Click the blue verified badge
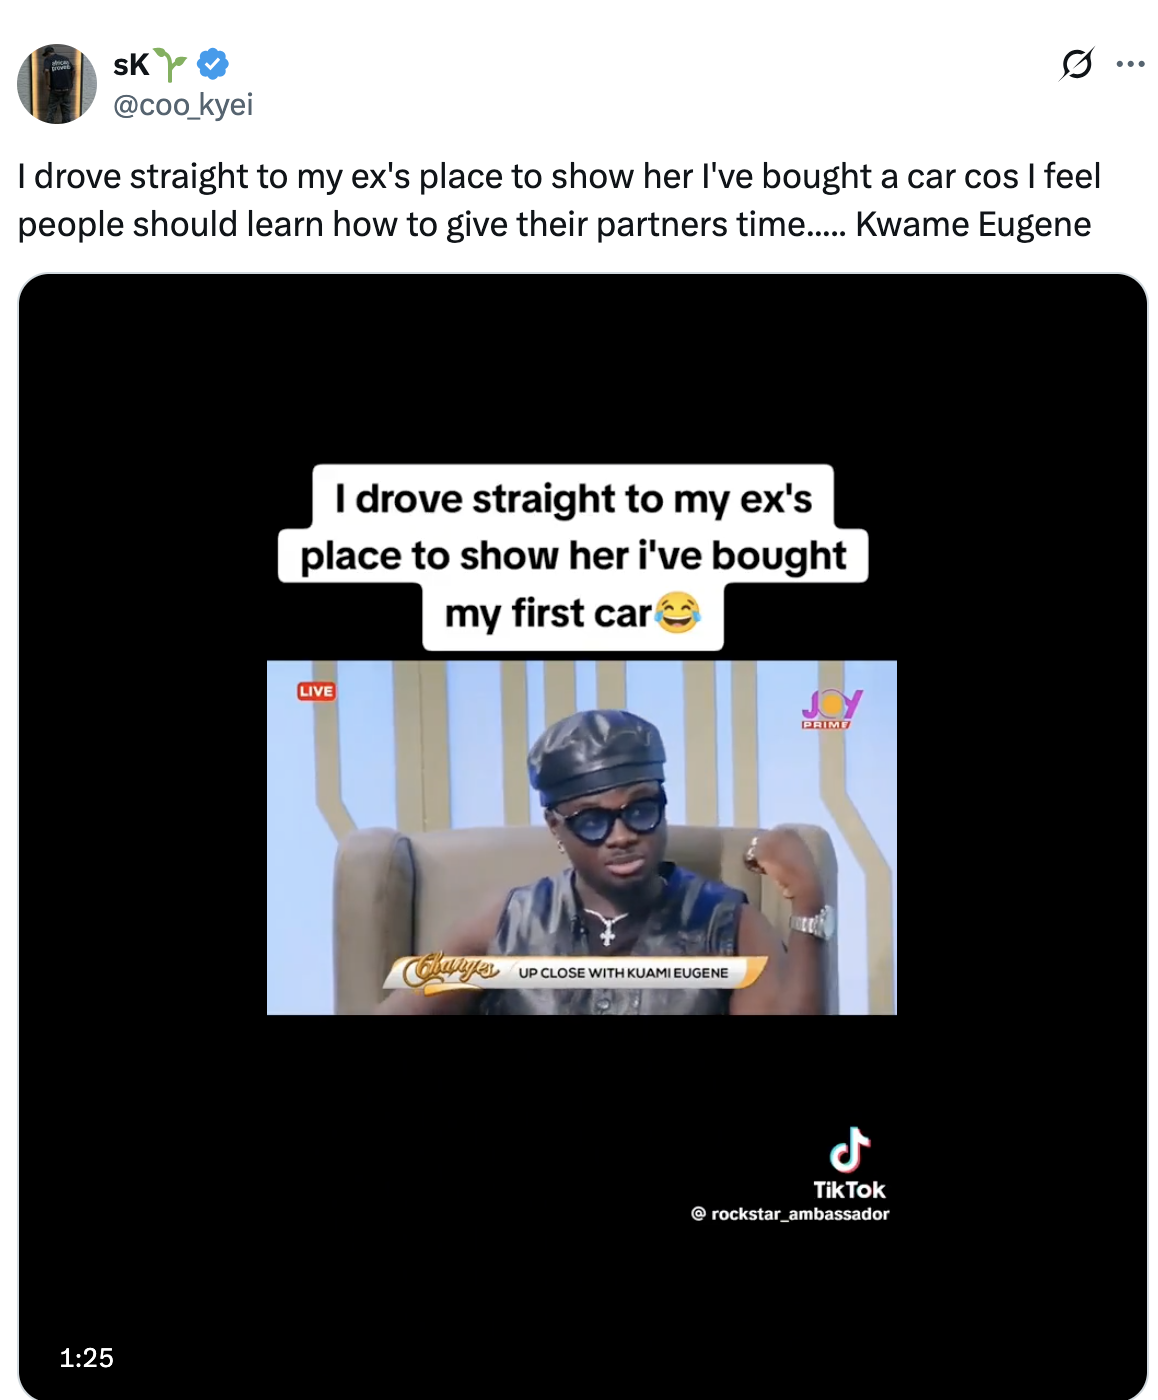Image resolution: width=1158 pixels, height=1400 pixels. point(212,64)
